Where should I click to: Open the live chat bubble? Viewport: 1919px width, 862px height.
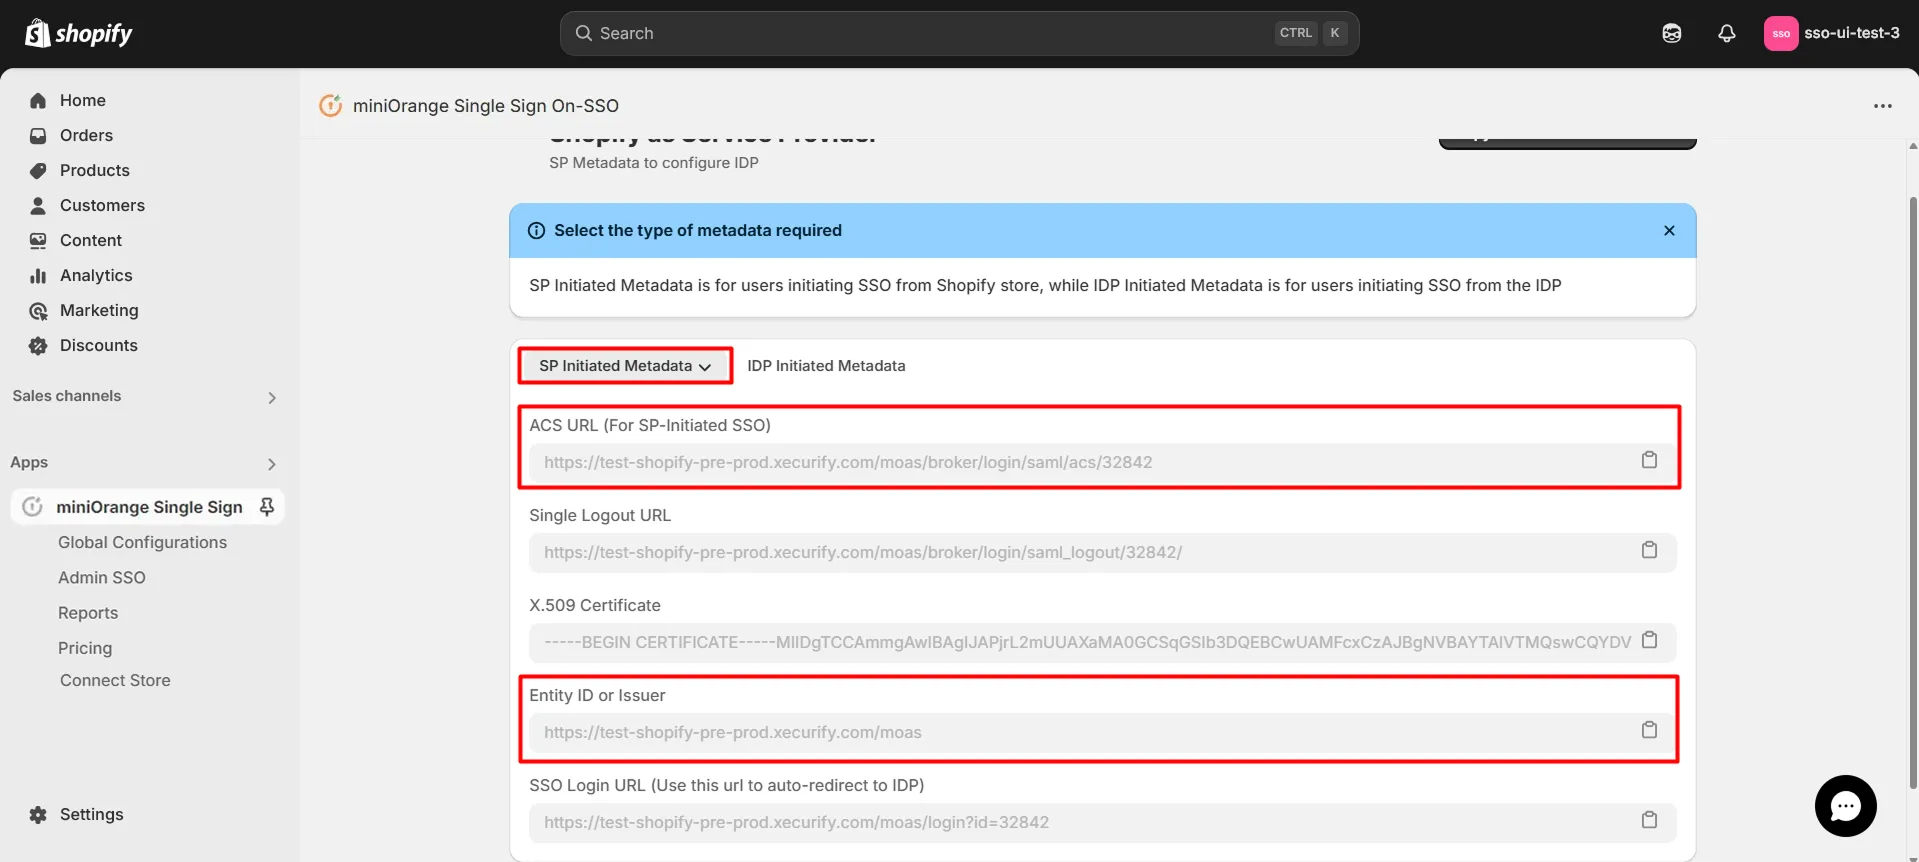click(x=1845, y=806)
